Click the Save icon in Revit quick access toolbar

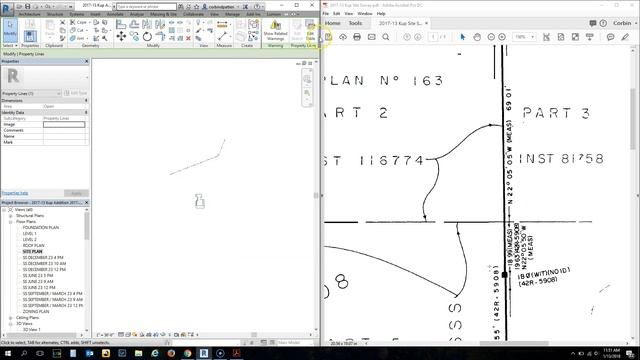[x=27, y=7]
